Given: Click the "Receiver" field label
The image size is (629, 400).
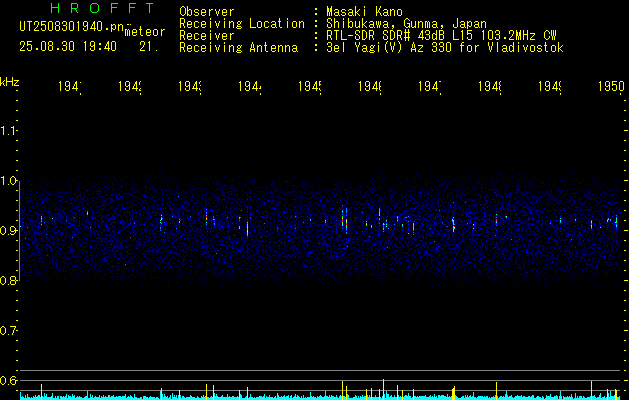Looking at the screenshot, I should tap(207, 36).
